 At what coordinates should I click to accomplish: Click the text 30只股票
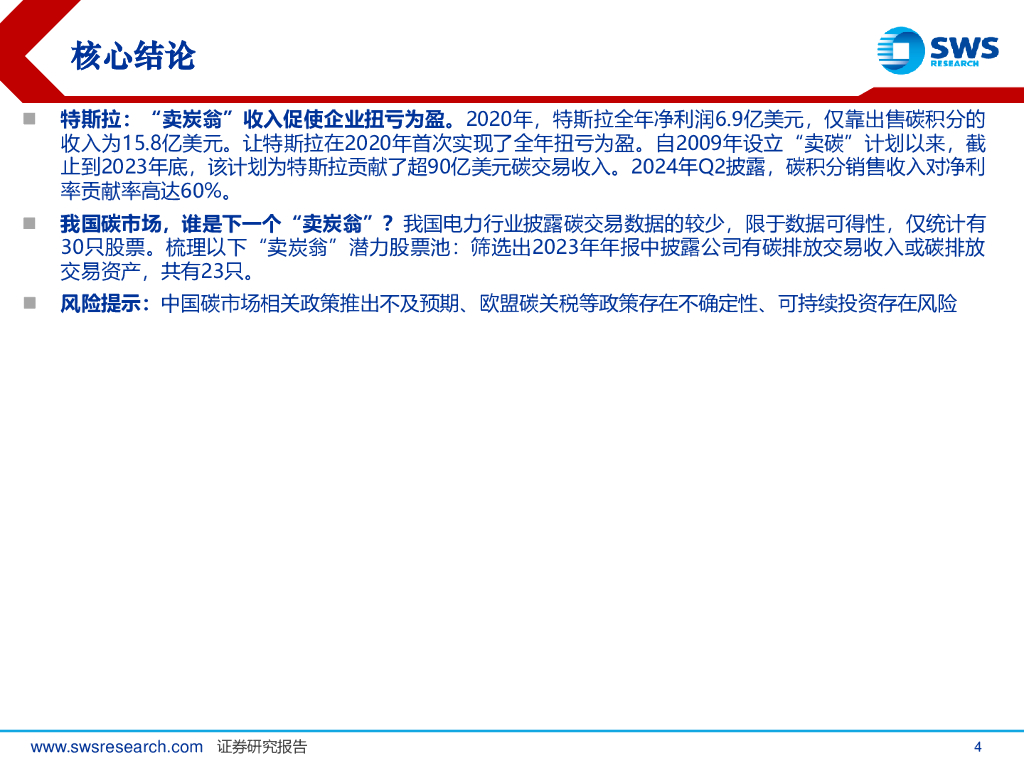coord(103,248)
